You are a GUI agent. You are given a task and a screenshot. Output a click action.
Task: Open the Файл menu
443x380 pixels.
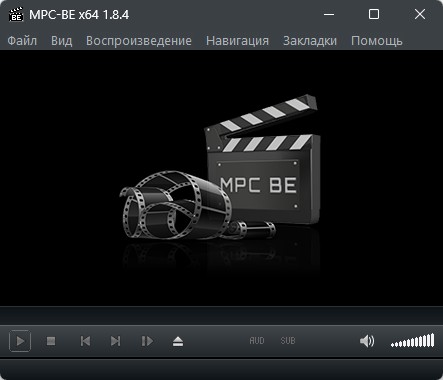(22, 41)
